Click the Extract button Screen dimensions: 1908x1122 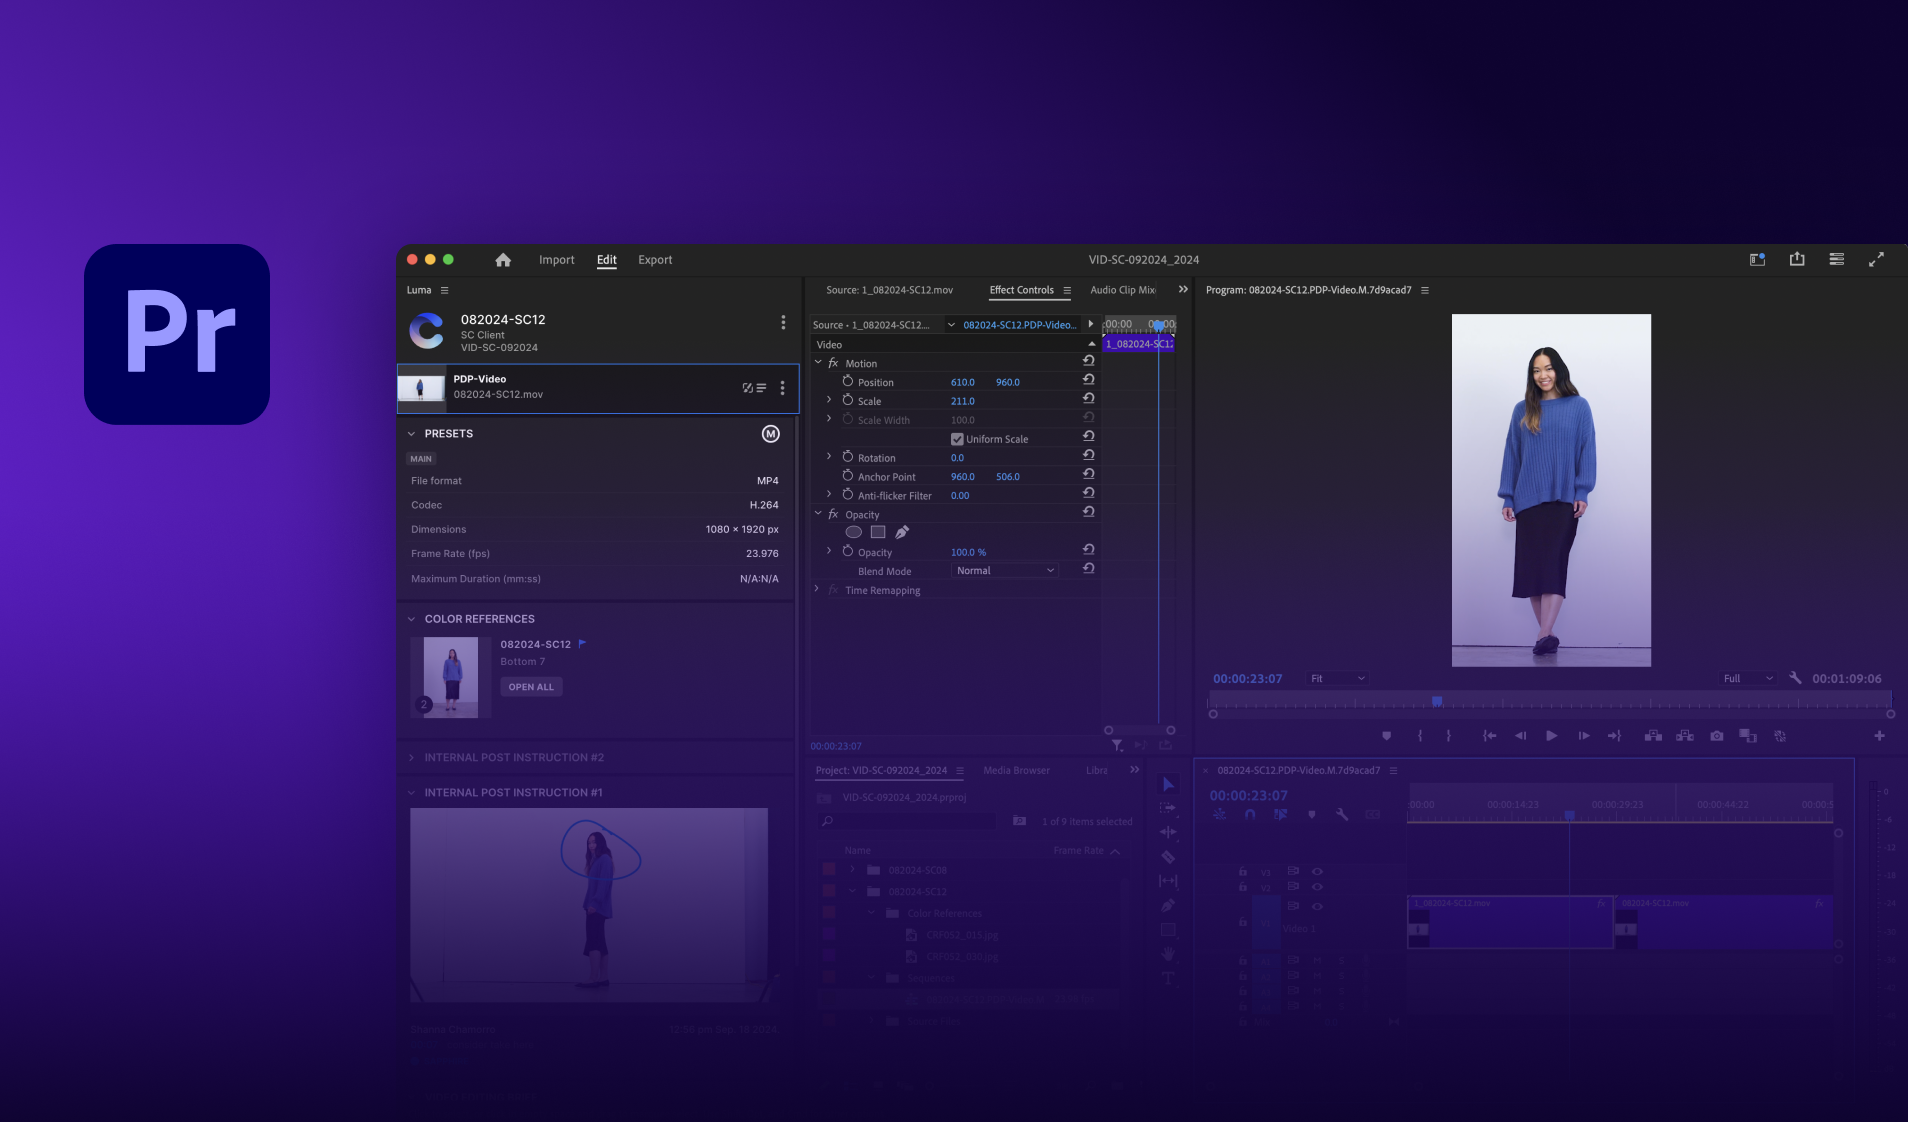pos(1685,736)
